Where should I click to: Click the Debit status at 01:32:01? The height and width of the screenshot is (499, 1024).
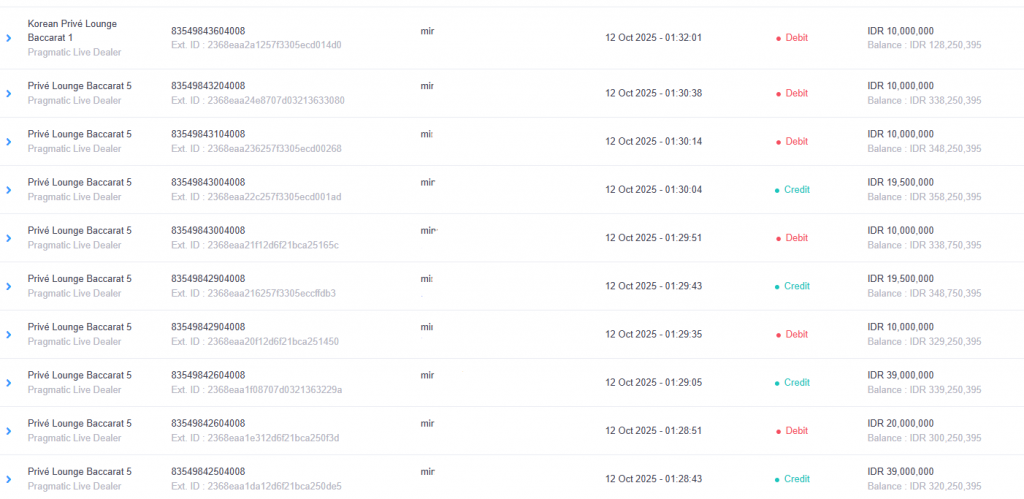(796, 38)
